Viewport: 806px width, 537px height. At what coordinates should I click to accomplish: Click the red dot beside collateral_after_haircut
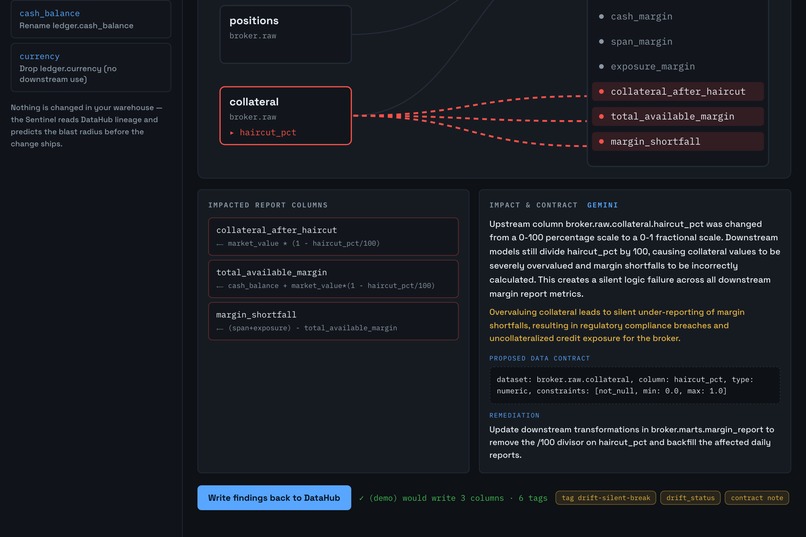coord(601,91)
